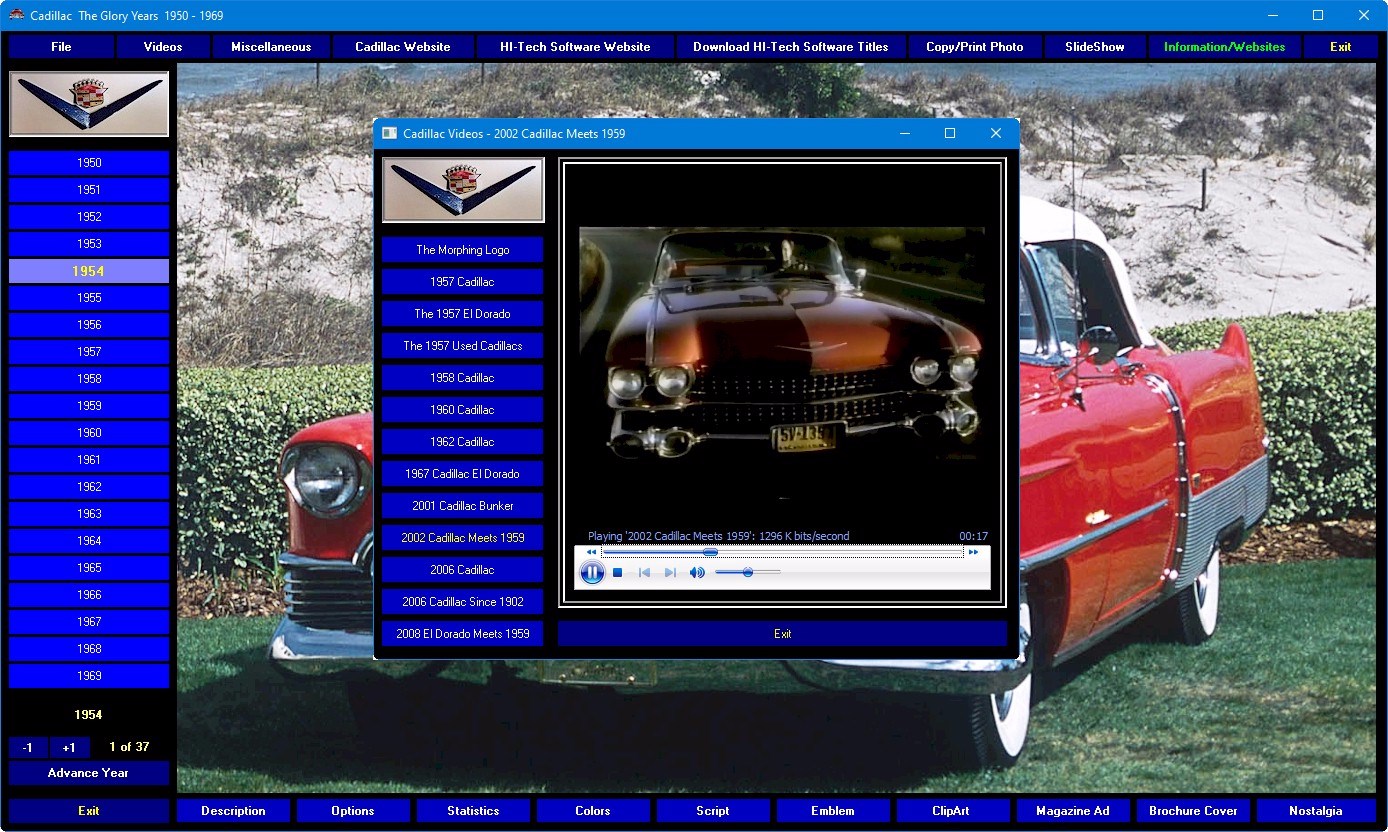This screenshot has height=832, width=1388.
Task: Play the 1960 Cadillac video
Action: click(x=463, y=410)
